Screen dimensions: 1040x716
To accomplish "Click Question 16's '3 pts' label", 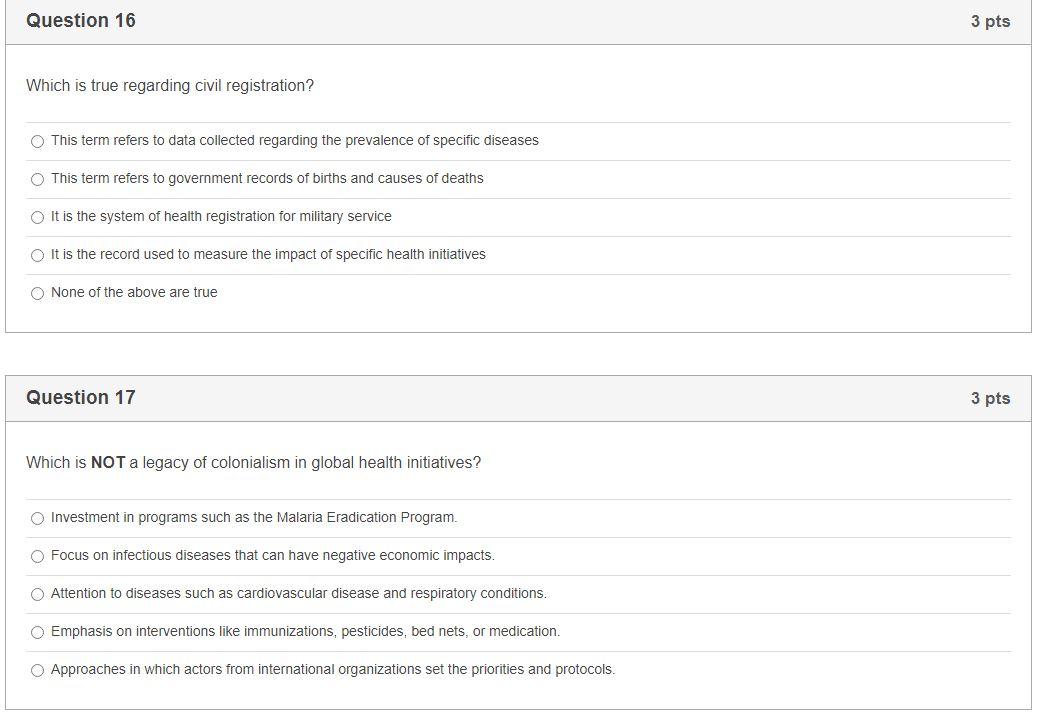I will point(989,22).
